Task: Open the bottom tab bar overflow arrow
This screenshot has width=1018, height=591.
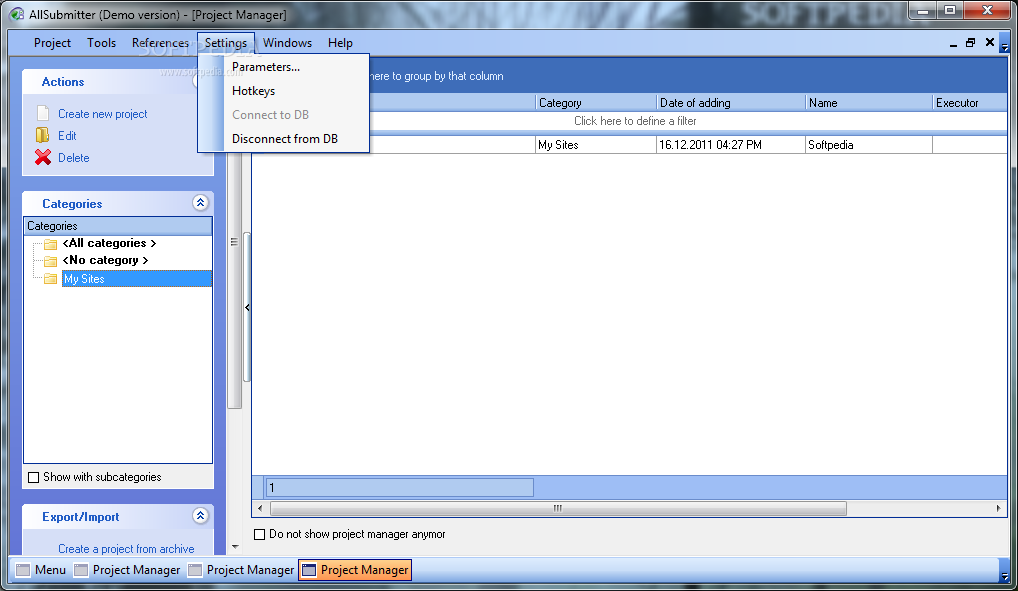Action: tap(1004, 576)
